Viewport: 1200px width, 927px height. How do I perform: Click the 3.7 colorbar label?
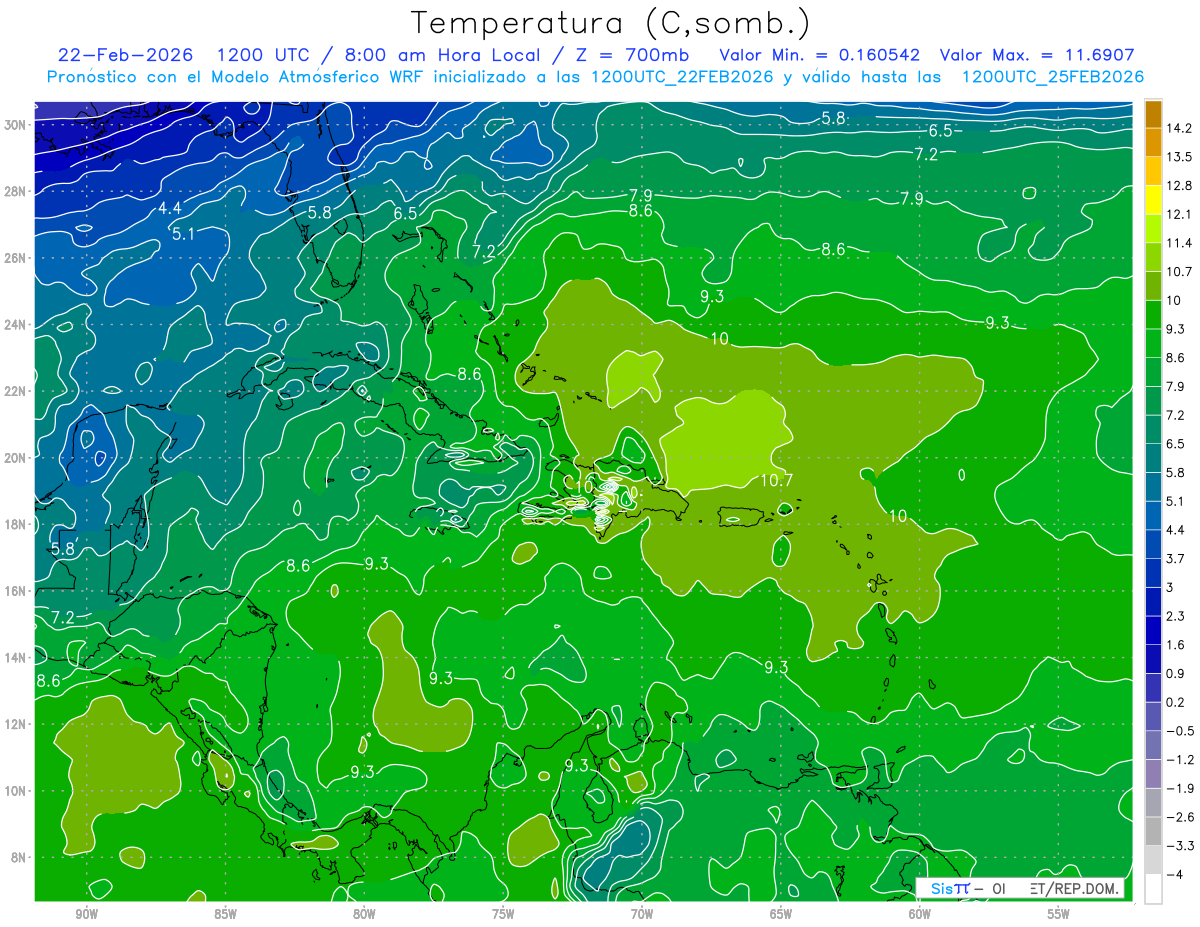click(1175, 558)
